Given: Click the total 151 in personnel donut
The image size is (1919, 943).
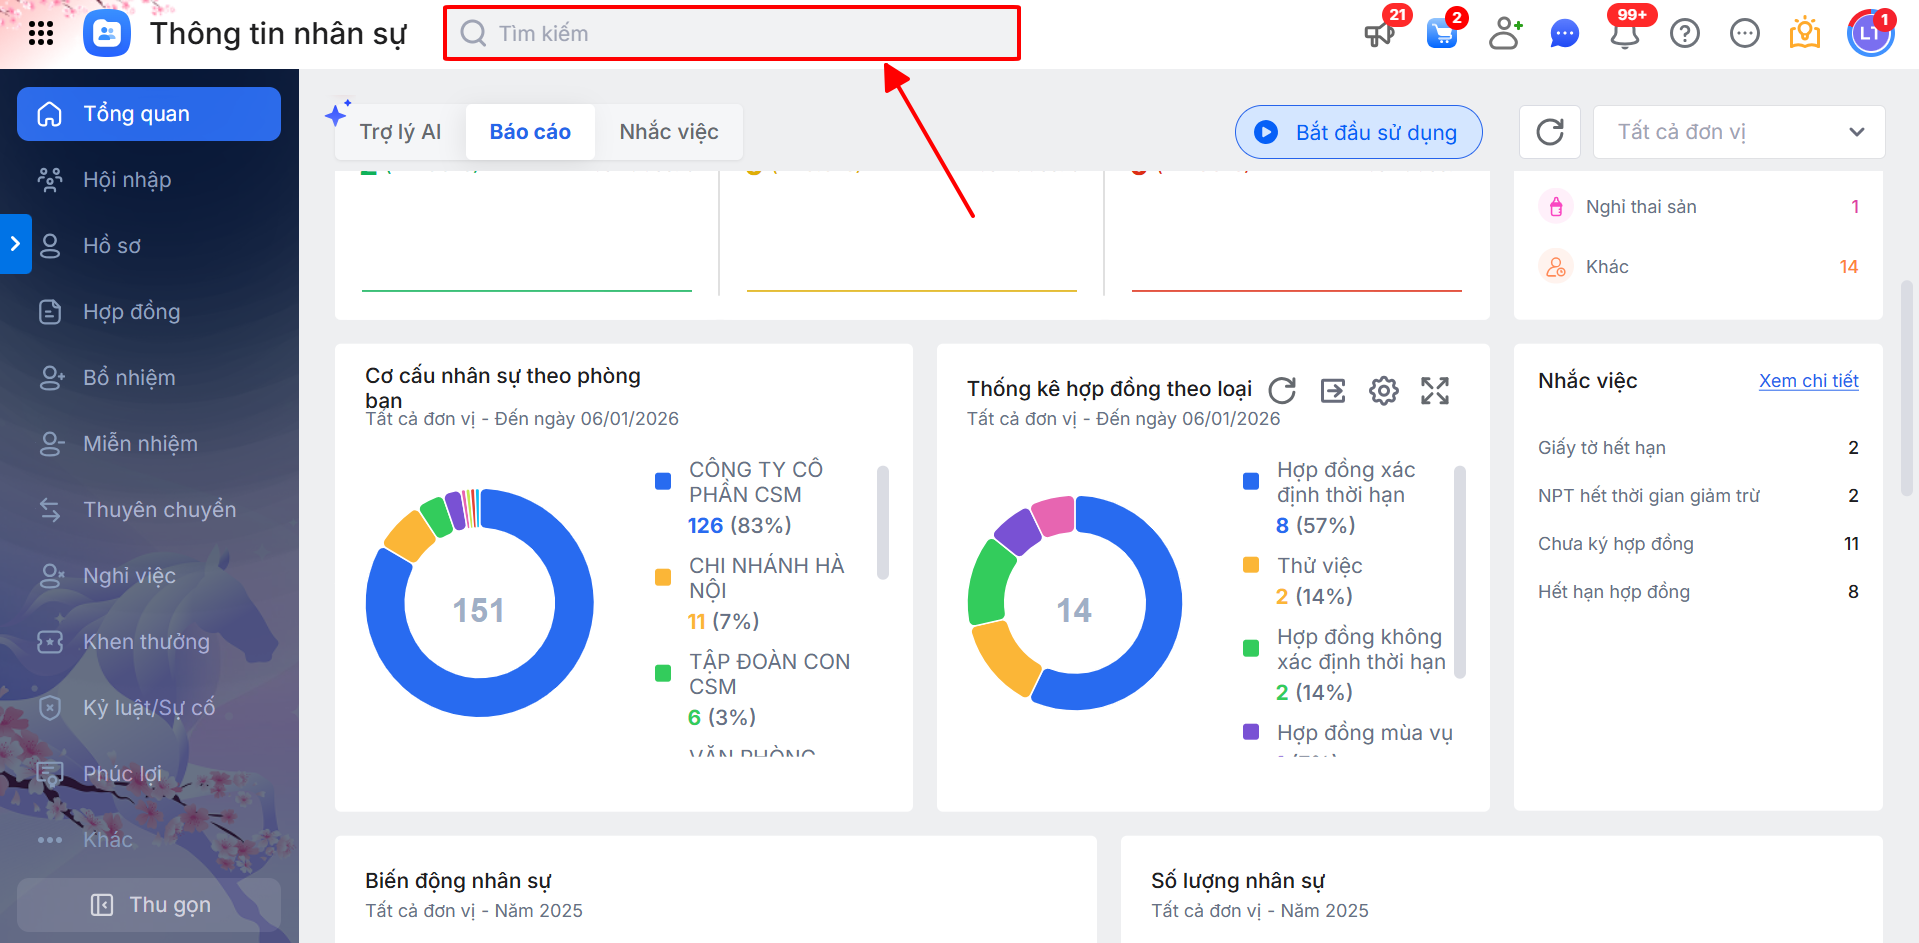Looking at the screenshot, I should click(479, 611).
